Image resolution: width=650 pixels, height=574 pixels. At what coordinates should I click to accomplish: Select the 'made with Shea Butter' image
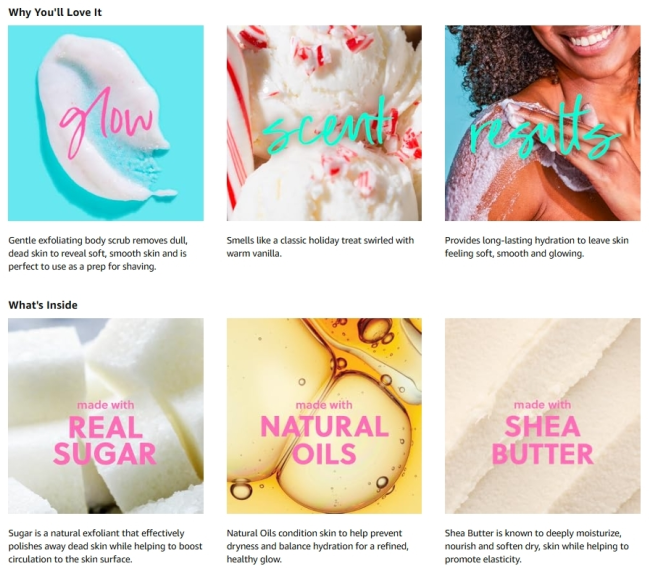pyautogui.click(x=543, y=416)
